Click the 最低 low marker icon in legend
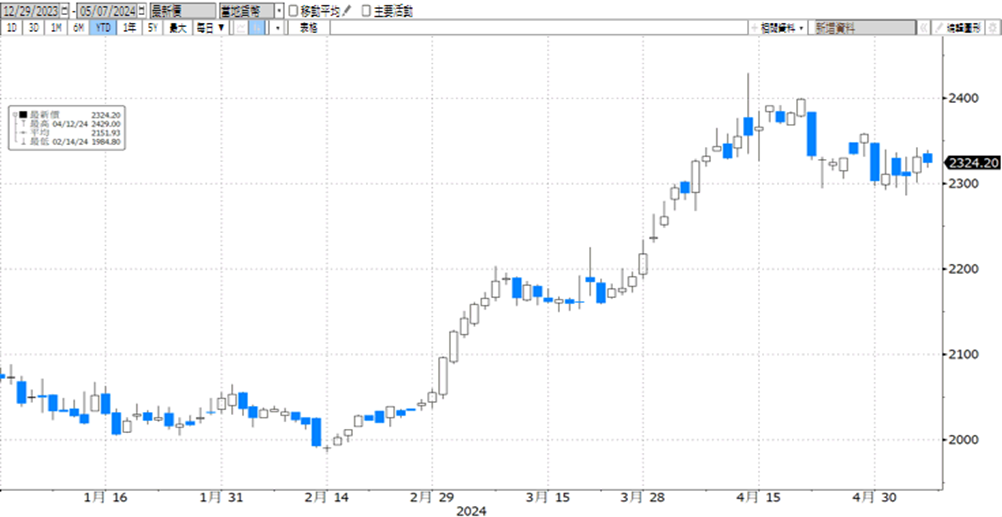Viewport: 1002px width, 517px height. (24, 141)
